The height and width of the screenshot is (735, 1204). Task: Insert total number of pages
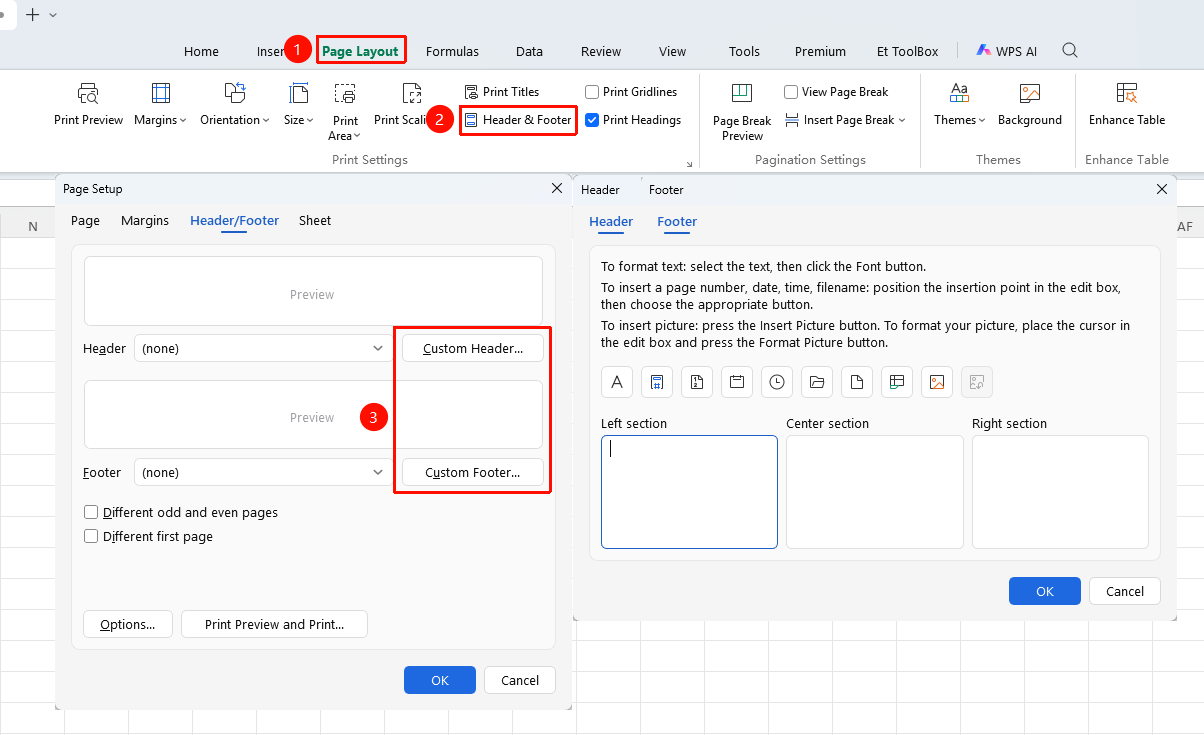(x=697, y=382)
